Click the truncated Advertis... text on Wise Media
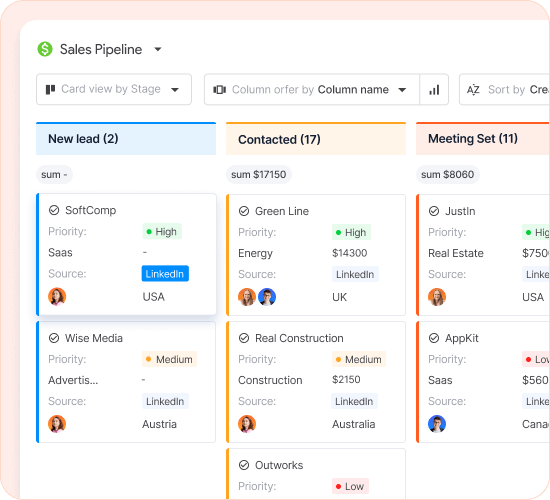Image resolution: width=550 pixels, height=500 pixels. click(73, 380)
